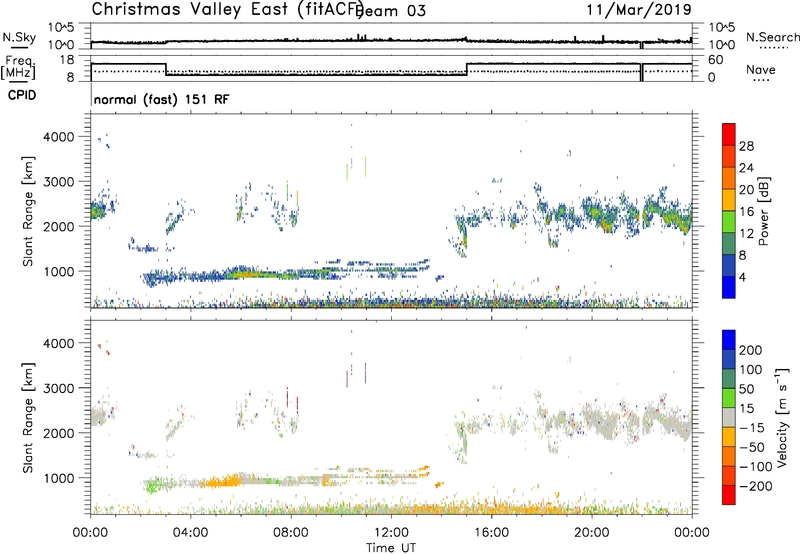Click the '4000' tick on power panel
Image resolution: width=800 pixels, height=554 pixels.
(59, 137)
